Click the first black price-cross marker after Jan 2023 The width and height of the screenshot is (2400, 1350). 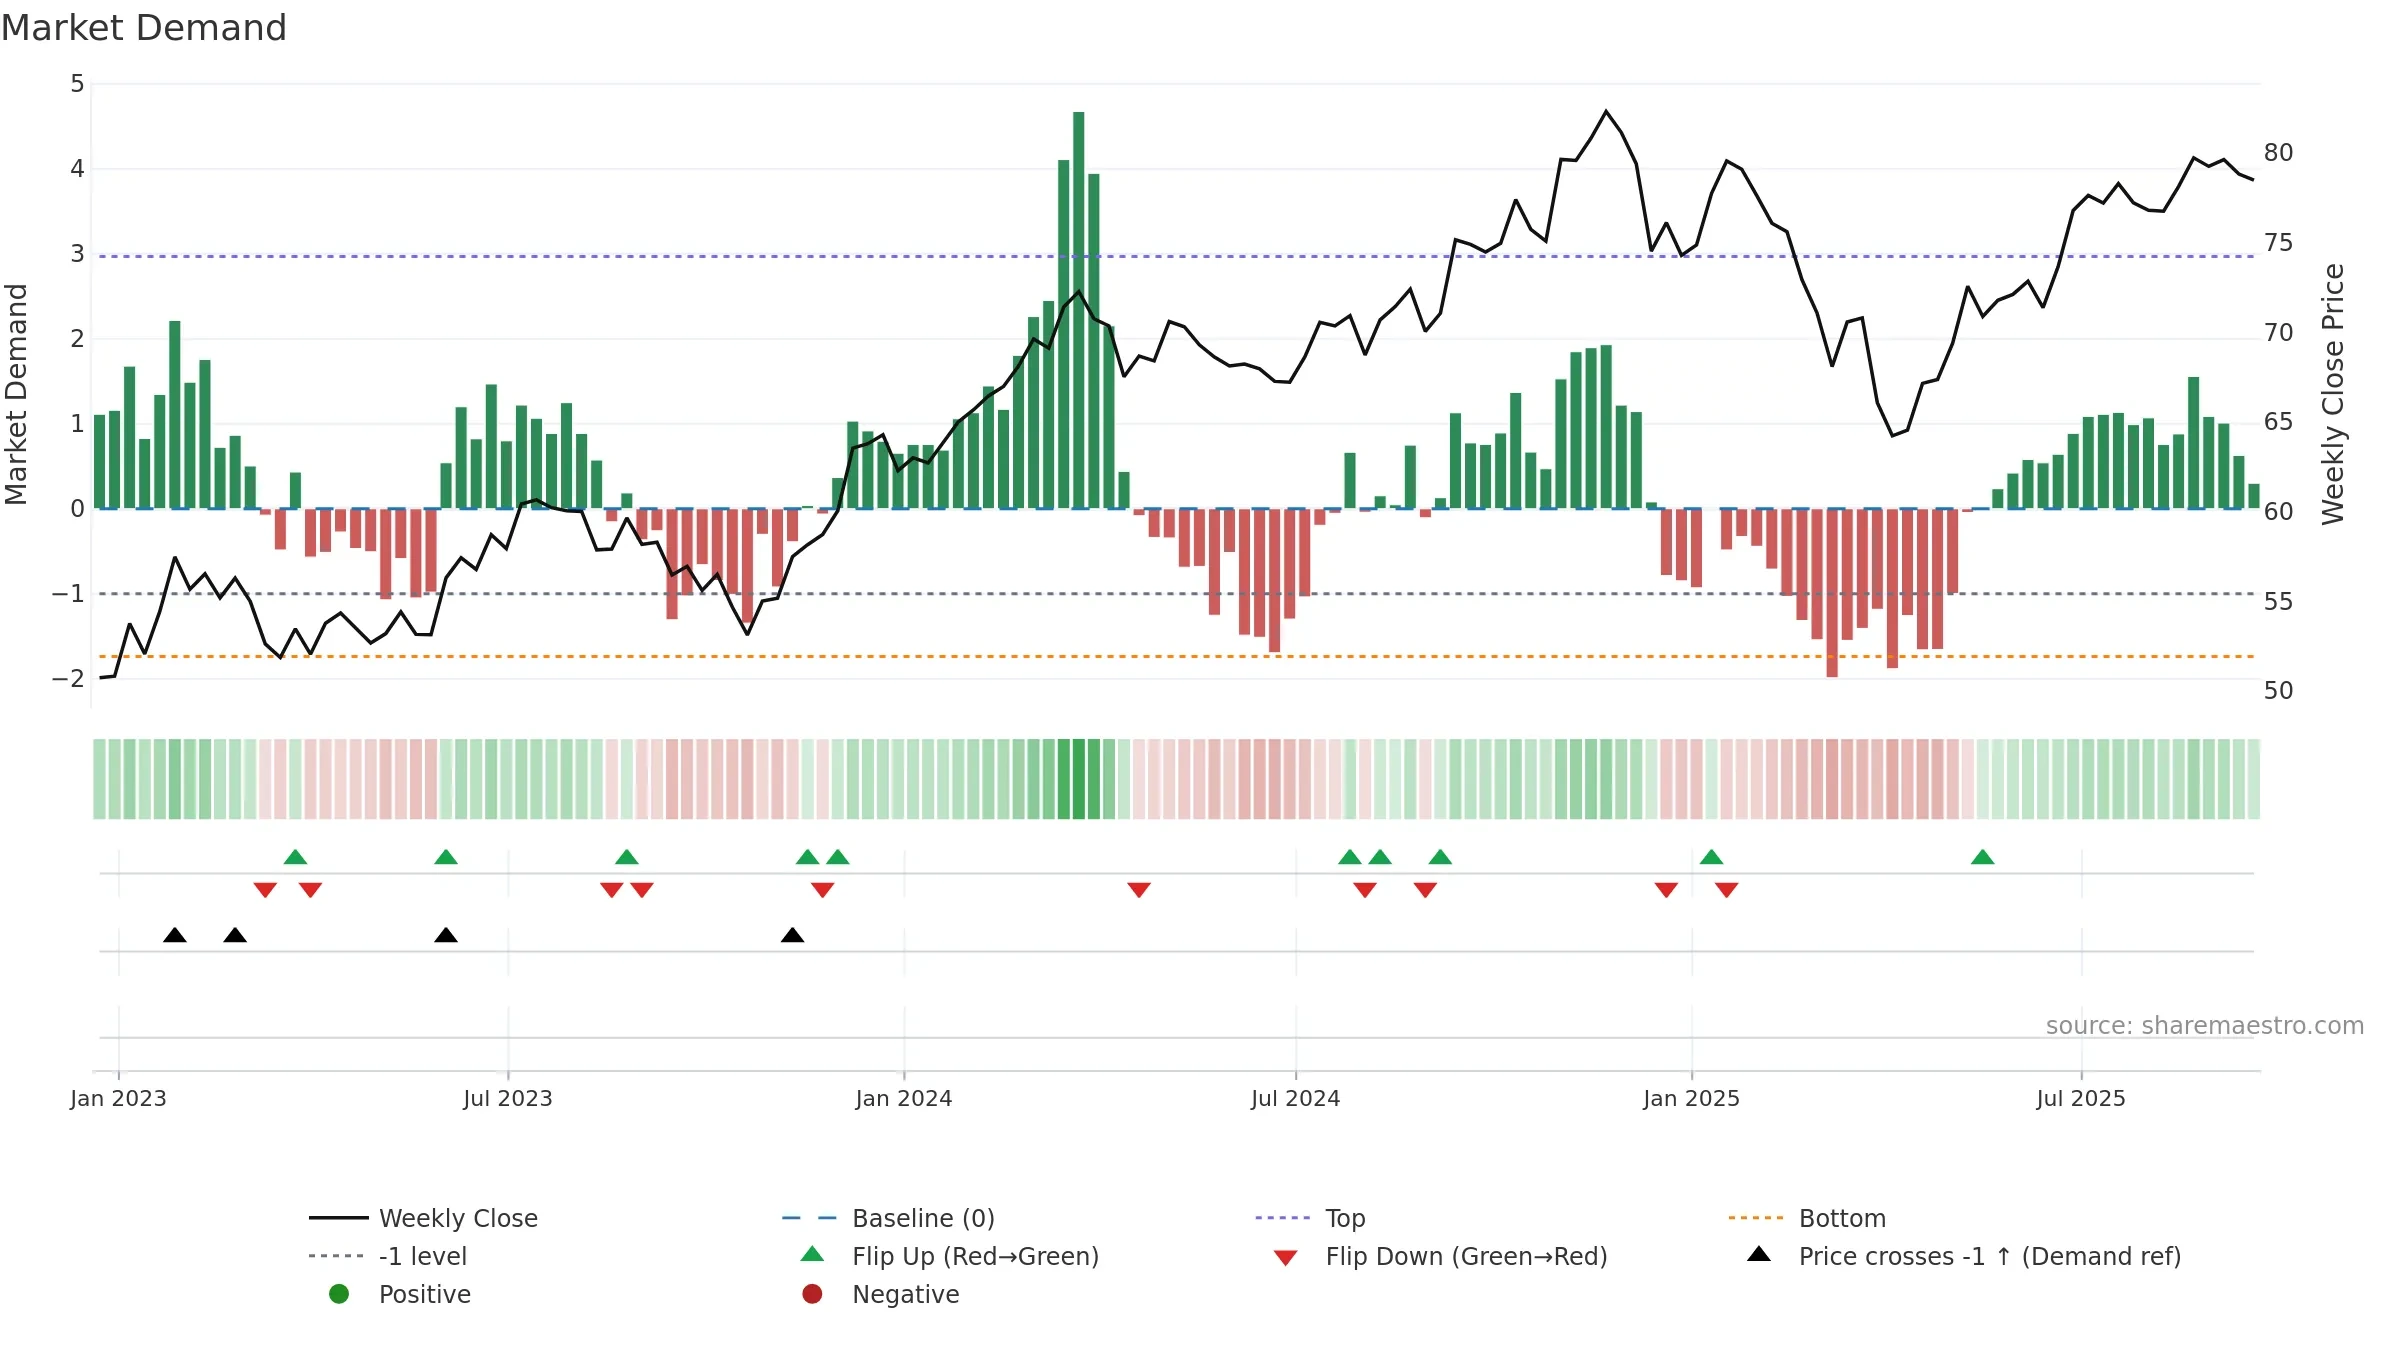pyautogui.click(x=175, y=935)
